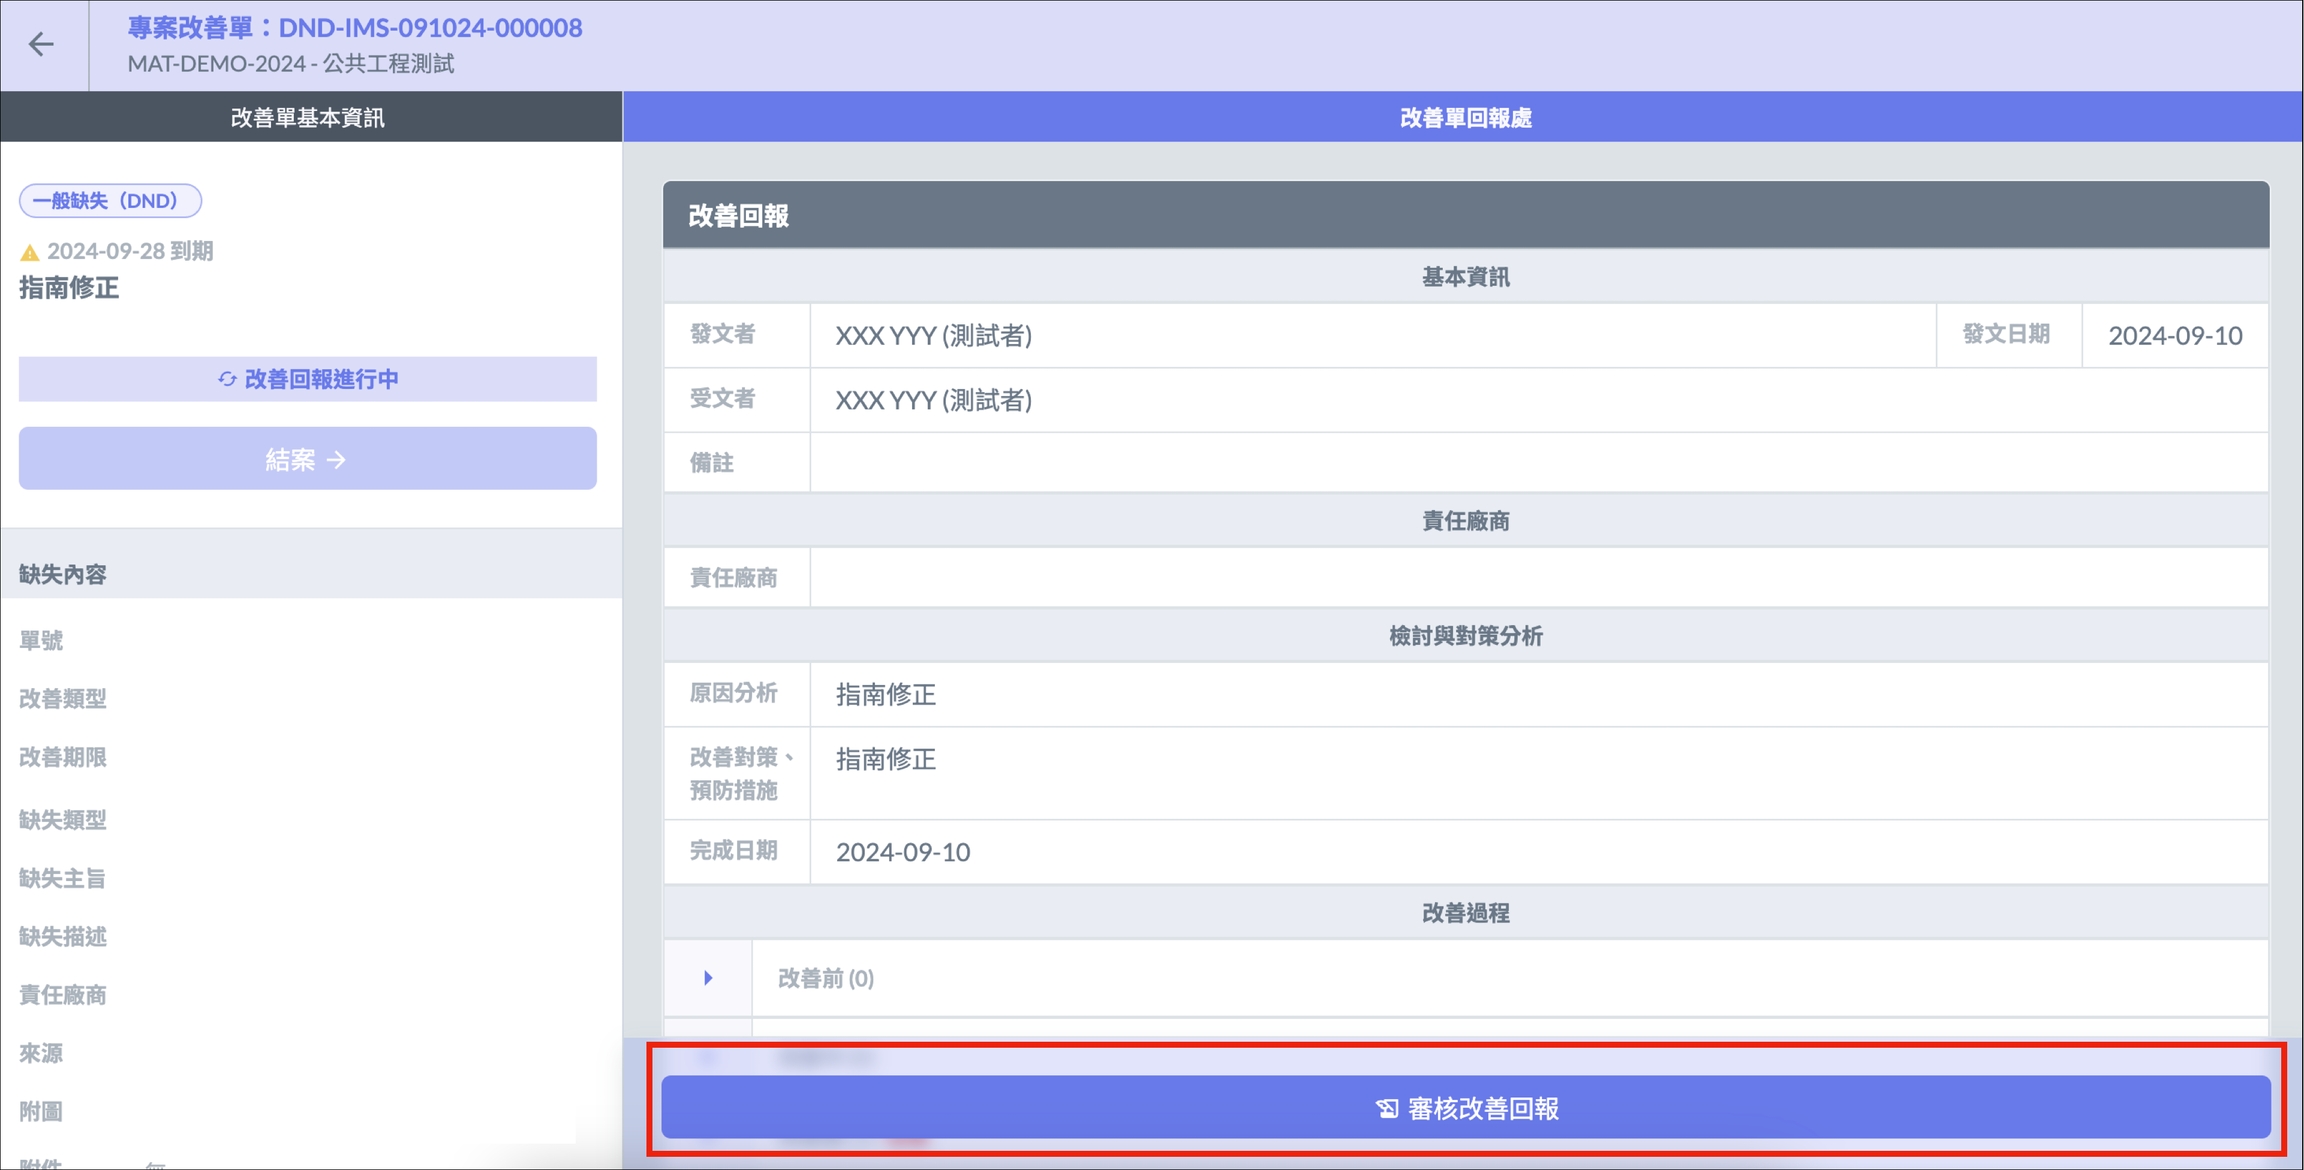Click the 缺失內容 section header

63,574
